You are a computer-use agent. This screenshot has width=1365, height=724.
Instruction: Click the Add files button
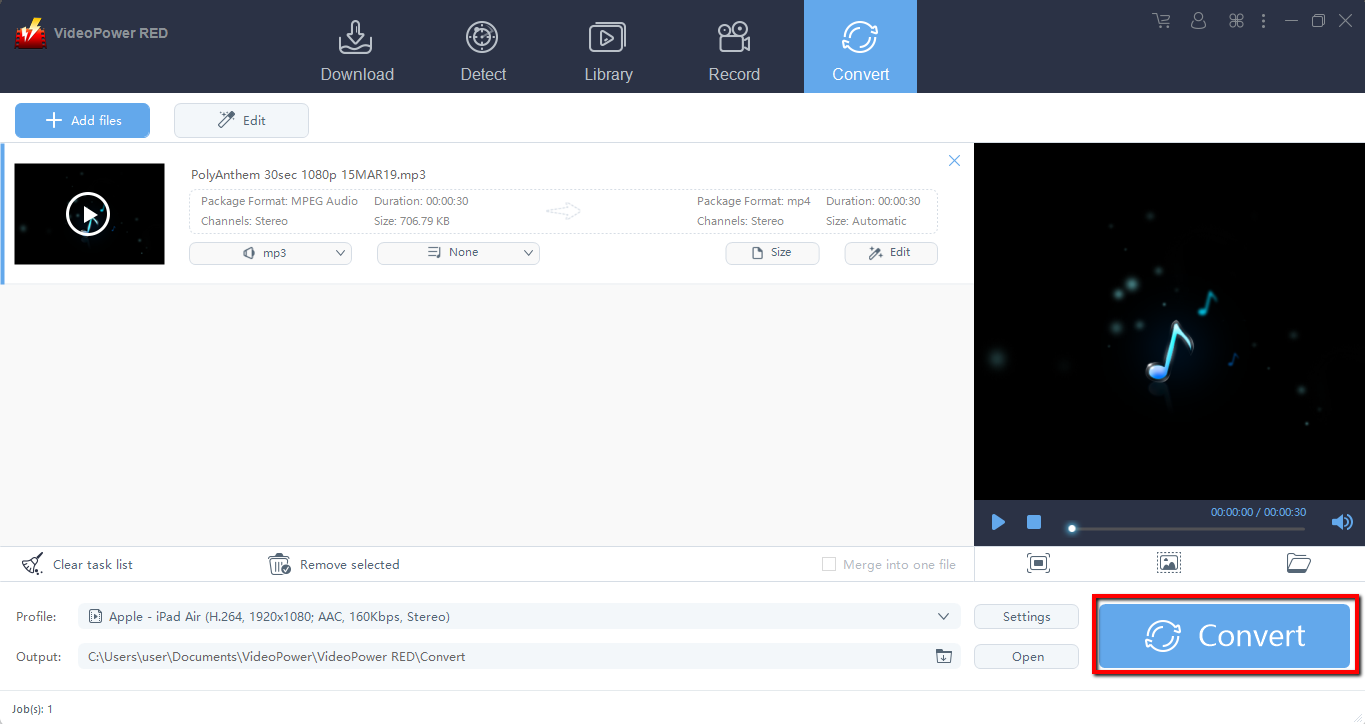pos(82,120)
